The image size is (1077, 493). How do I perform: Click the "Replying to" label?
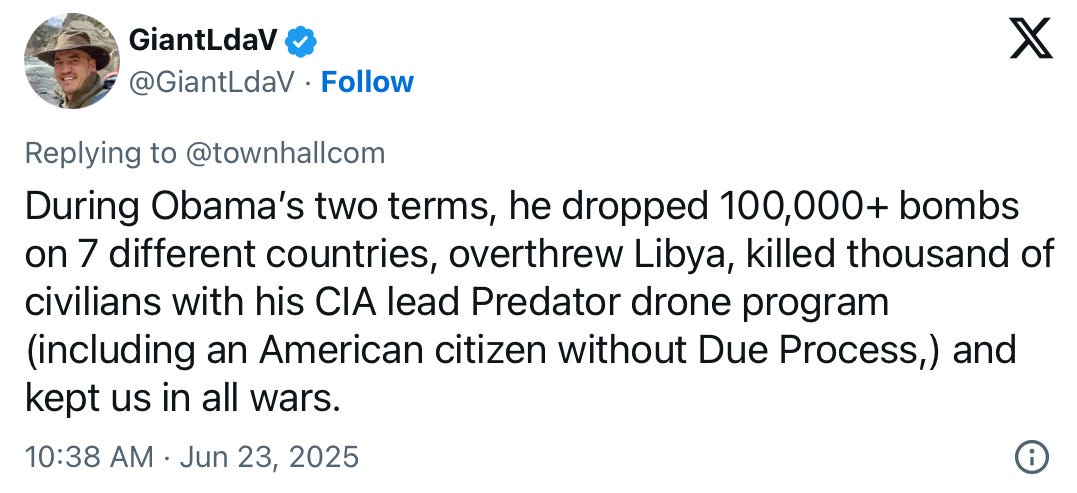tap(100, 153)
